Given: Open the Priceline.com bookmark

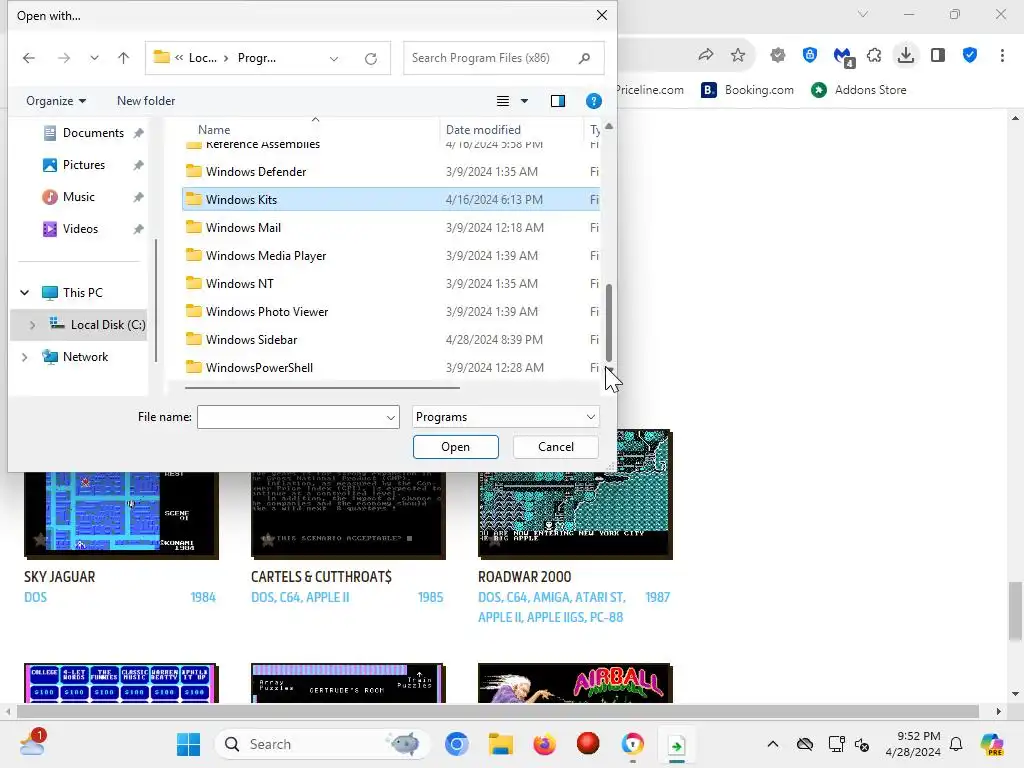Looking at the screenshot, I should [x=649, y=90].
